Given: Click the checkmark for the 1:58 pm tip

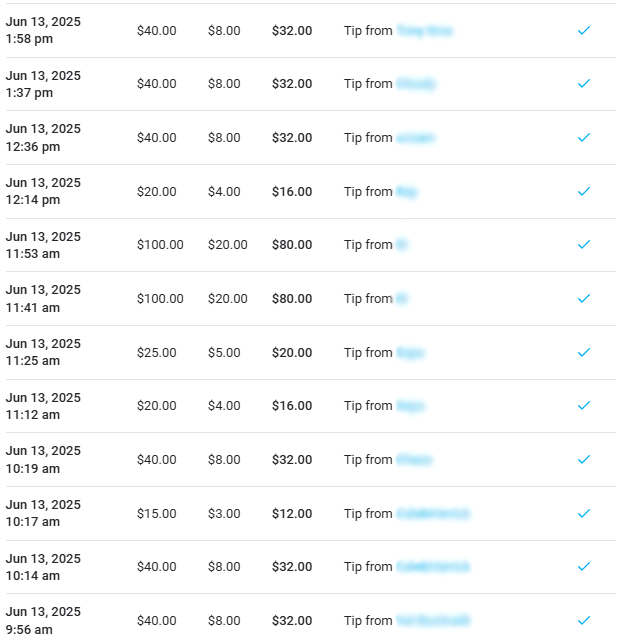Looking at the screenshot, I should [x=584, y=31].
